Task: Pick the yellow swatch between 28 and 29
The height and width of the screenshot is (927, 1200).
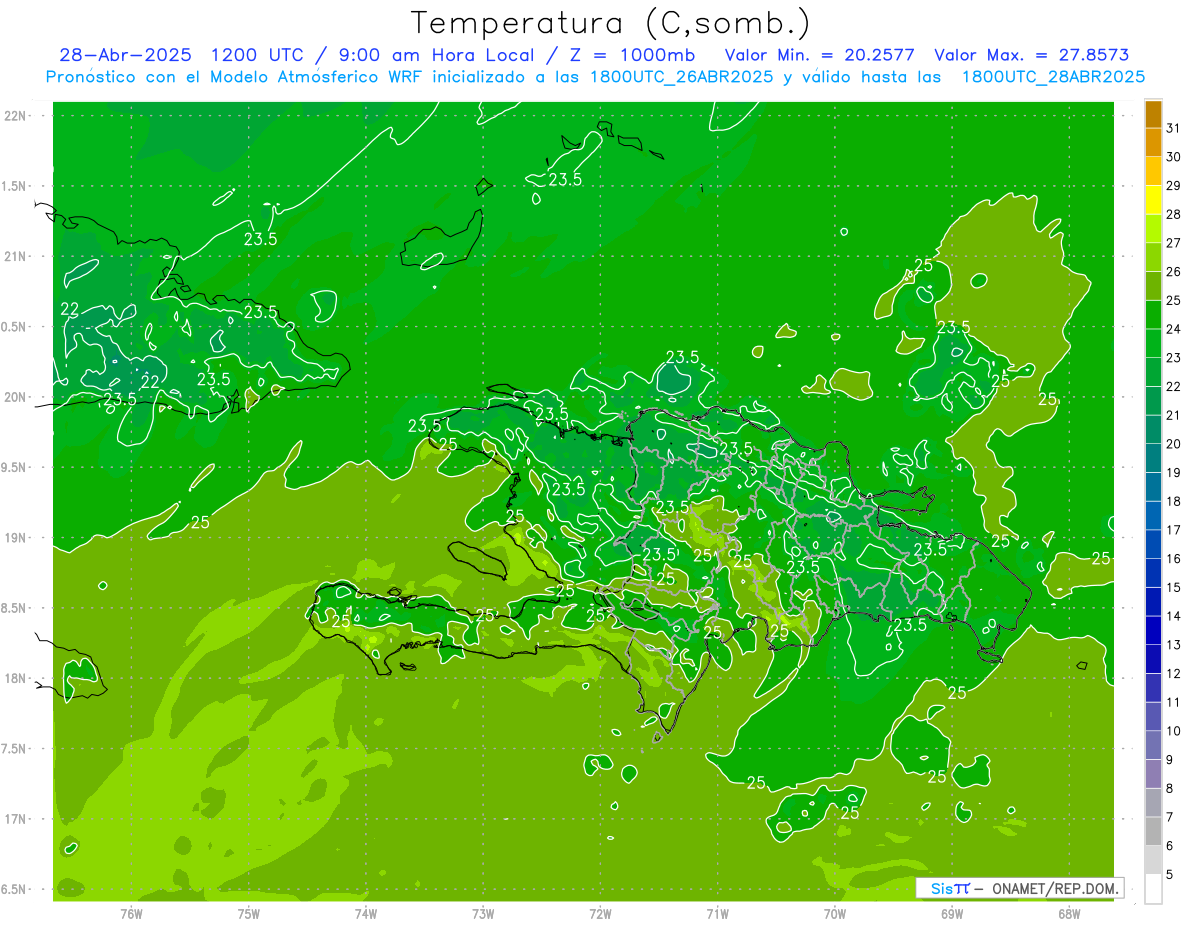Action: tap(1153, 200)
